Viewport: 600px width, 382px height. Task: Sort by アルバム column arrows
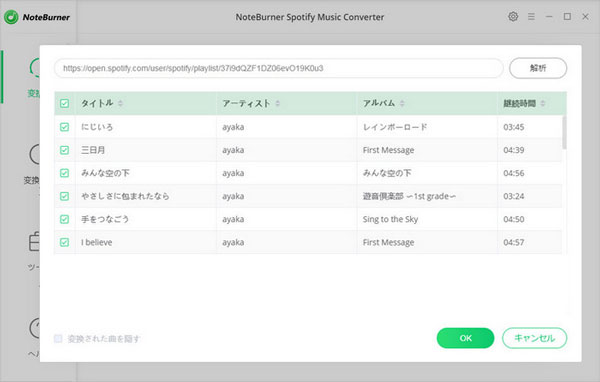[402, 103]
